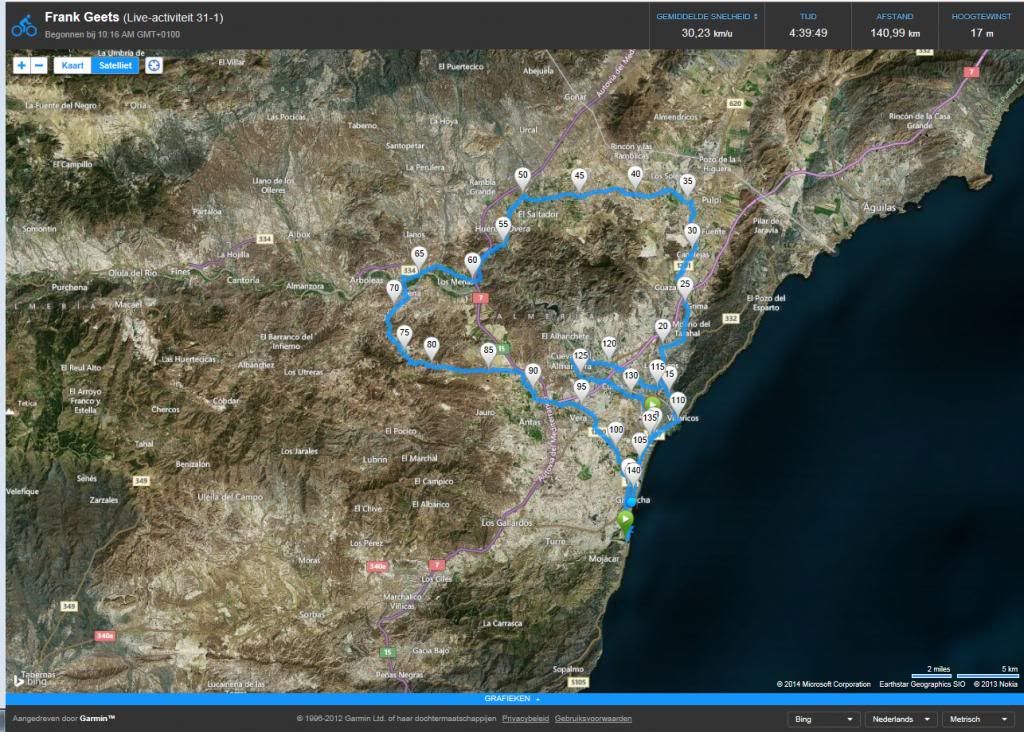Open the Nederlands language dropdown

(x=901, y=719)
